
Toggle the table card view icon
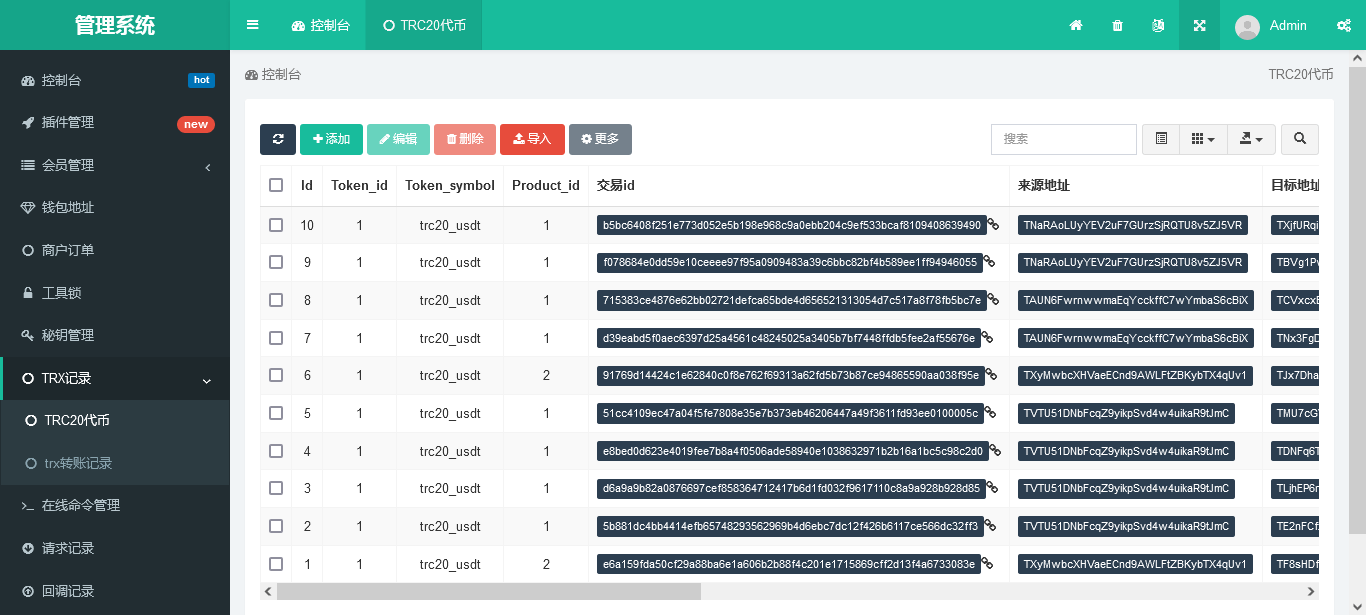[x=1161, y=139]
